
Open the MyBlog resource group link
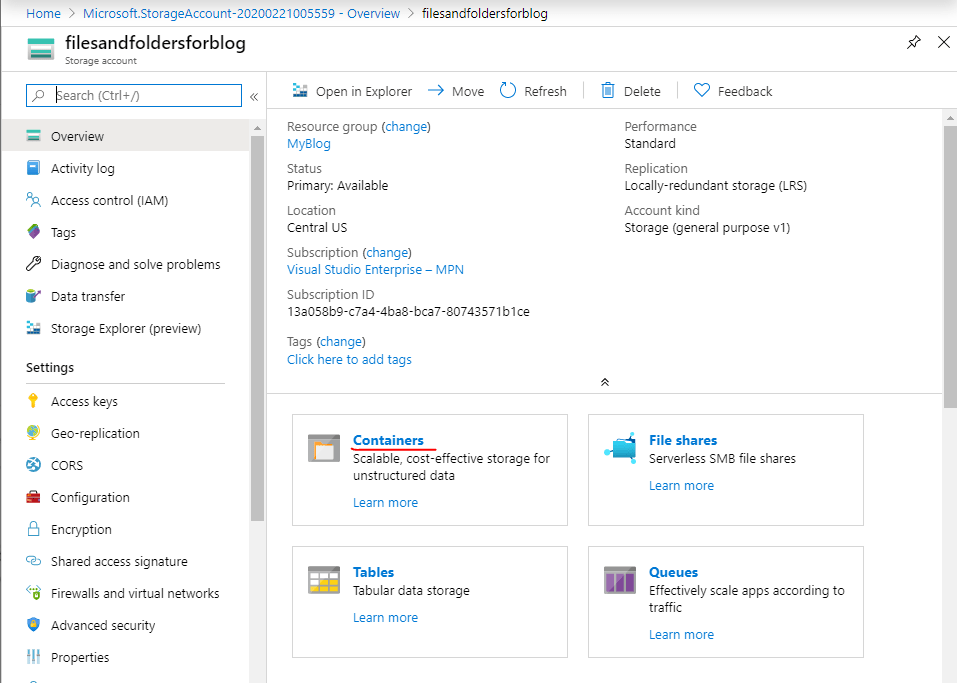[308, 143]
